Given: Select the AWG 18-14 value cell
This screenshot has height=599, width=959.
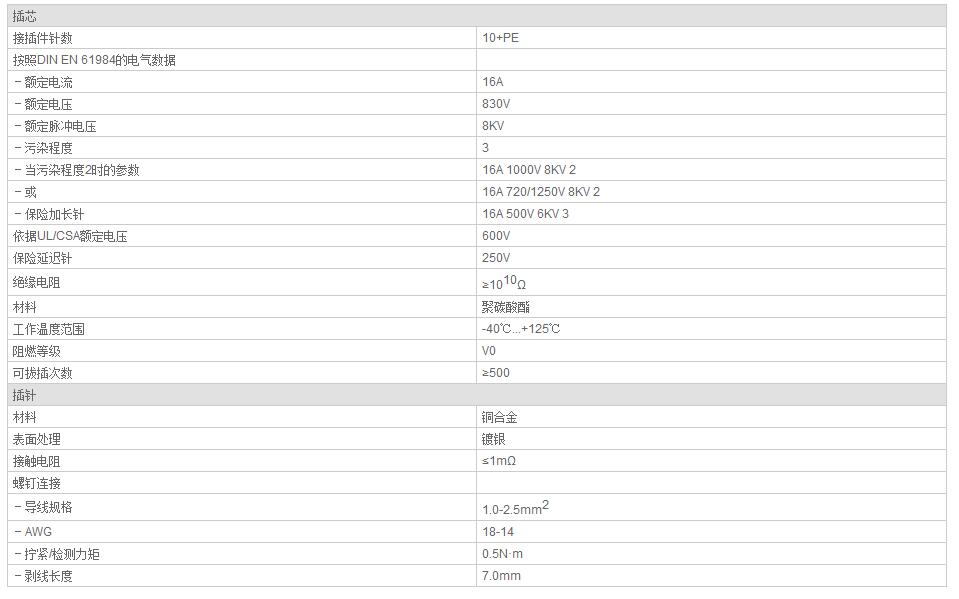Looking at the screenshot, I should coord(711,532).
